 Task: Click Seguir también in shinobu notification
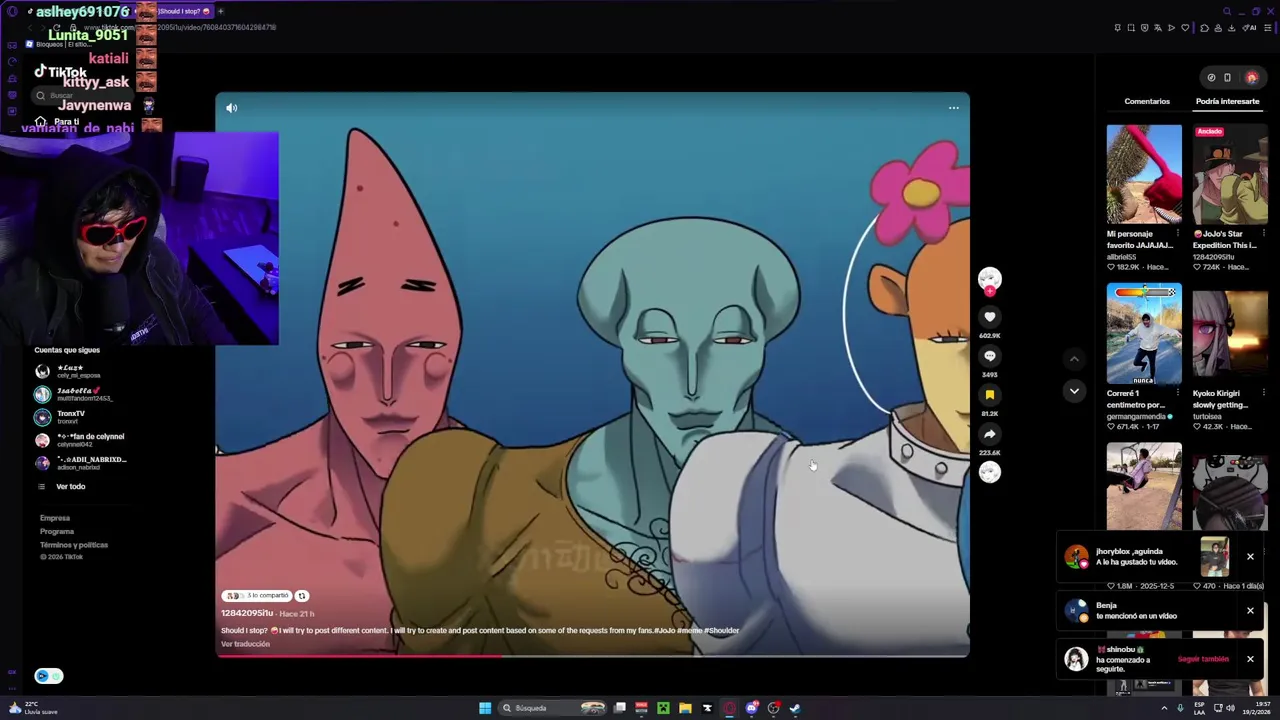coord(1203,659)
